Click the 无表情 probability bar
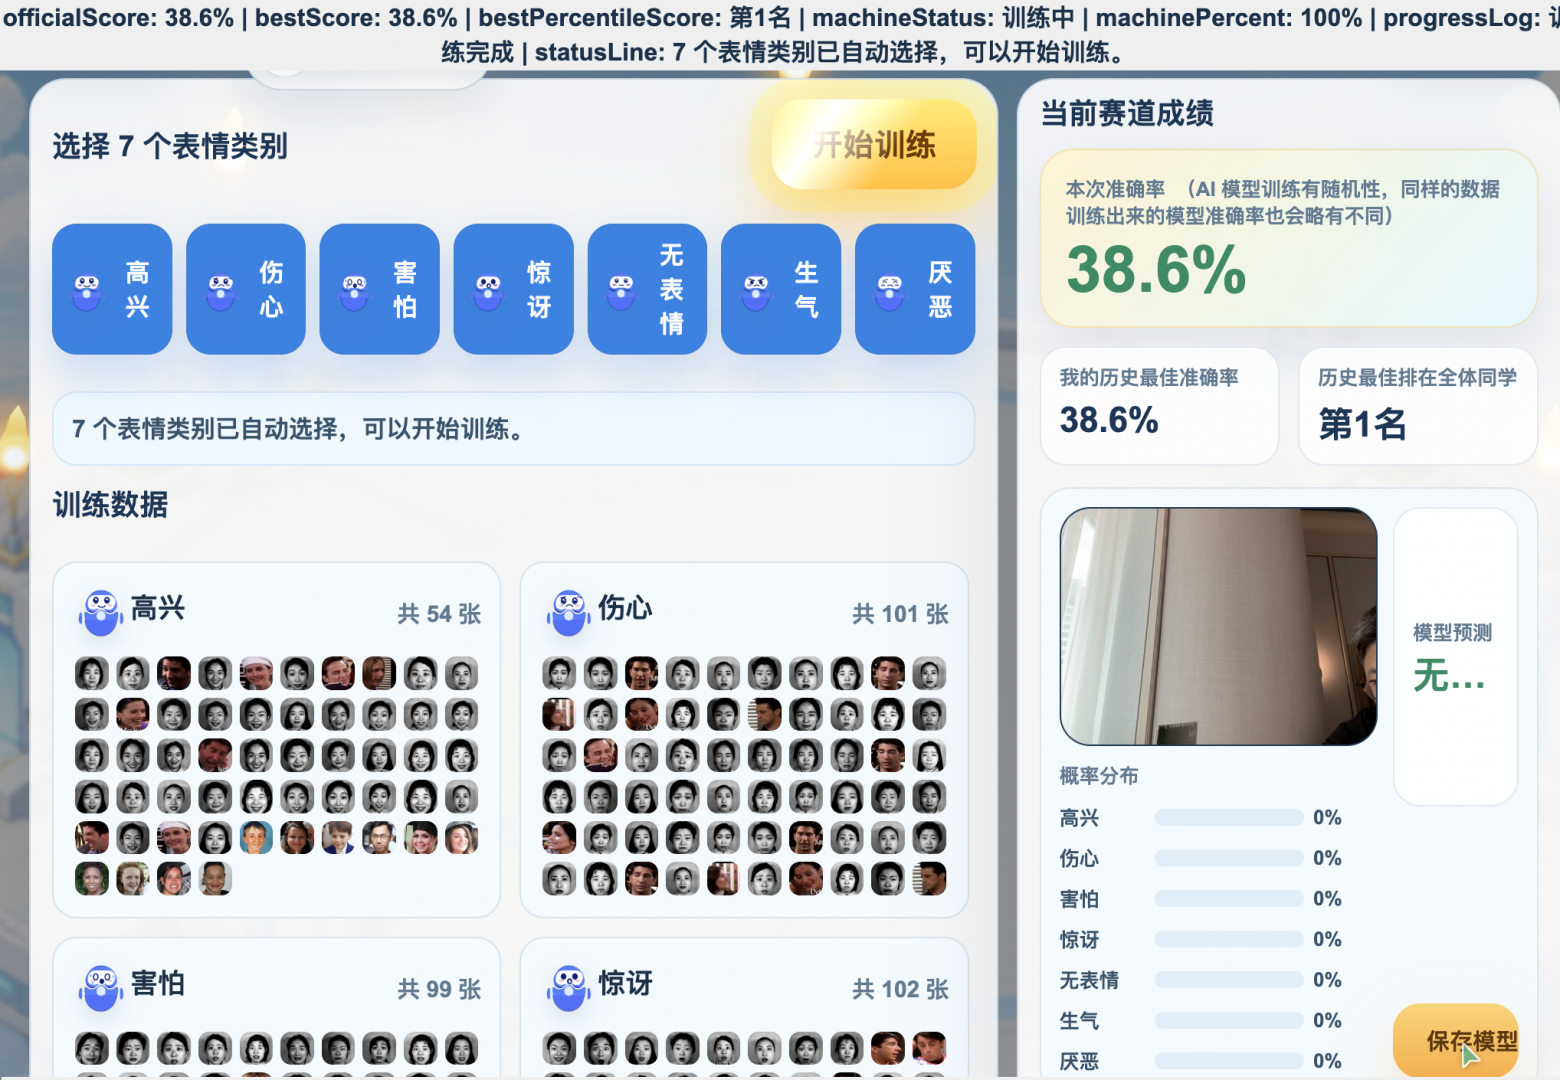The image size is (1560, 1080). 1229,980
